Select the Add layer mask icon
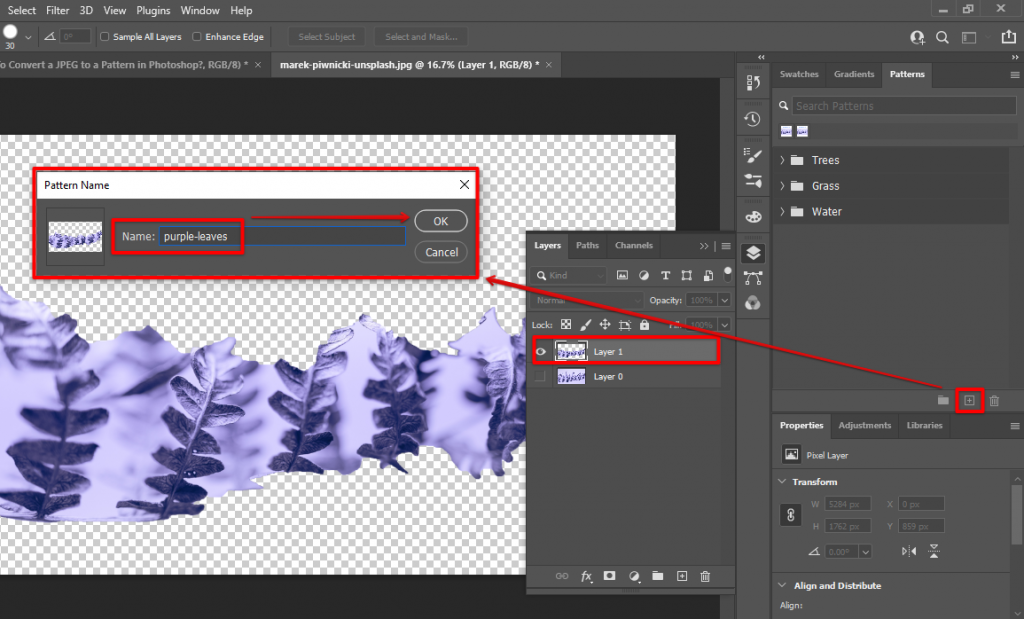 point(610,576)
